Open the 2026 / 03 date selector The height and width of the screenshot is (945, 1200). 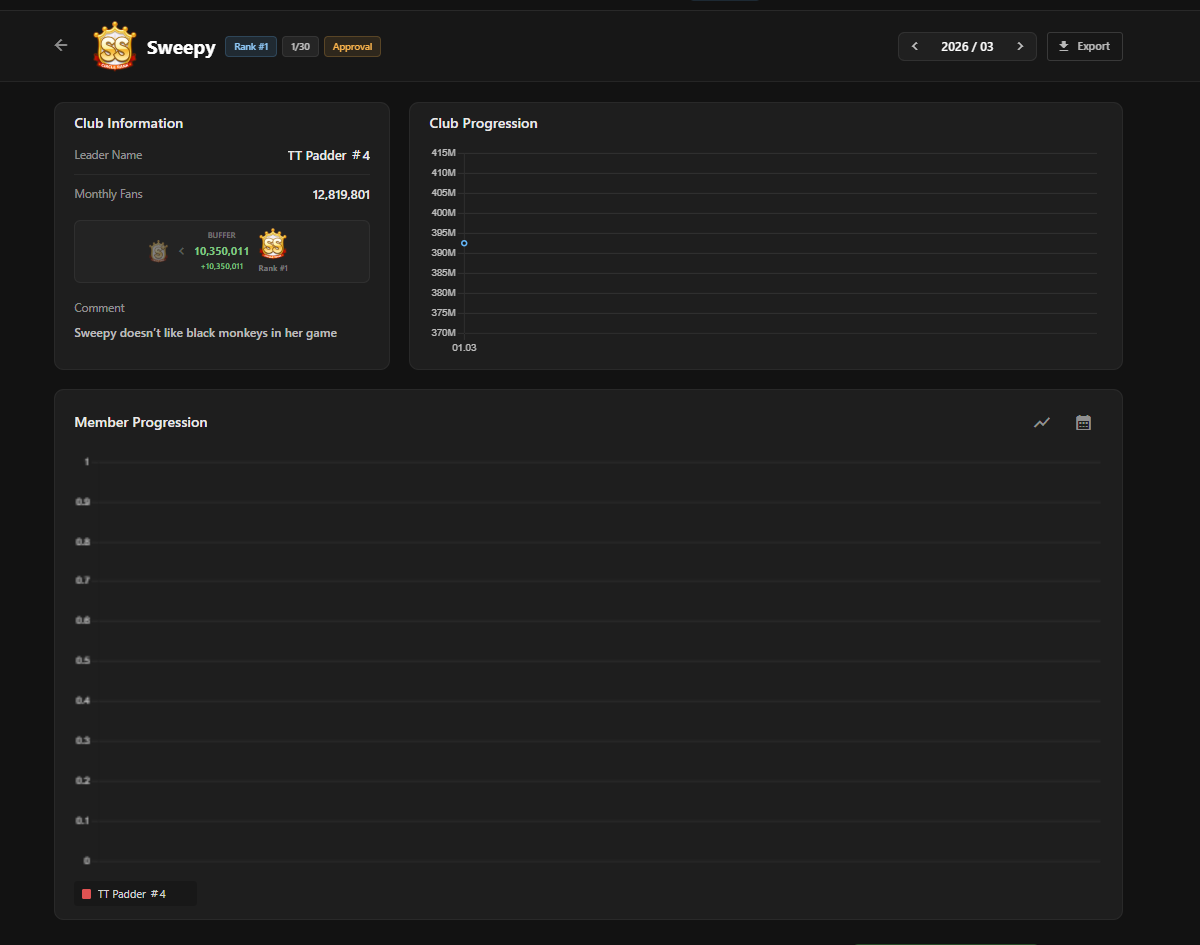(967, 46)
